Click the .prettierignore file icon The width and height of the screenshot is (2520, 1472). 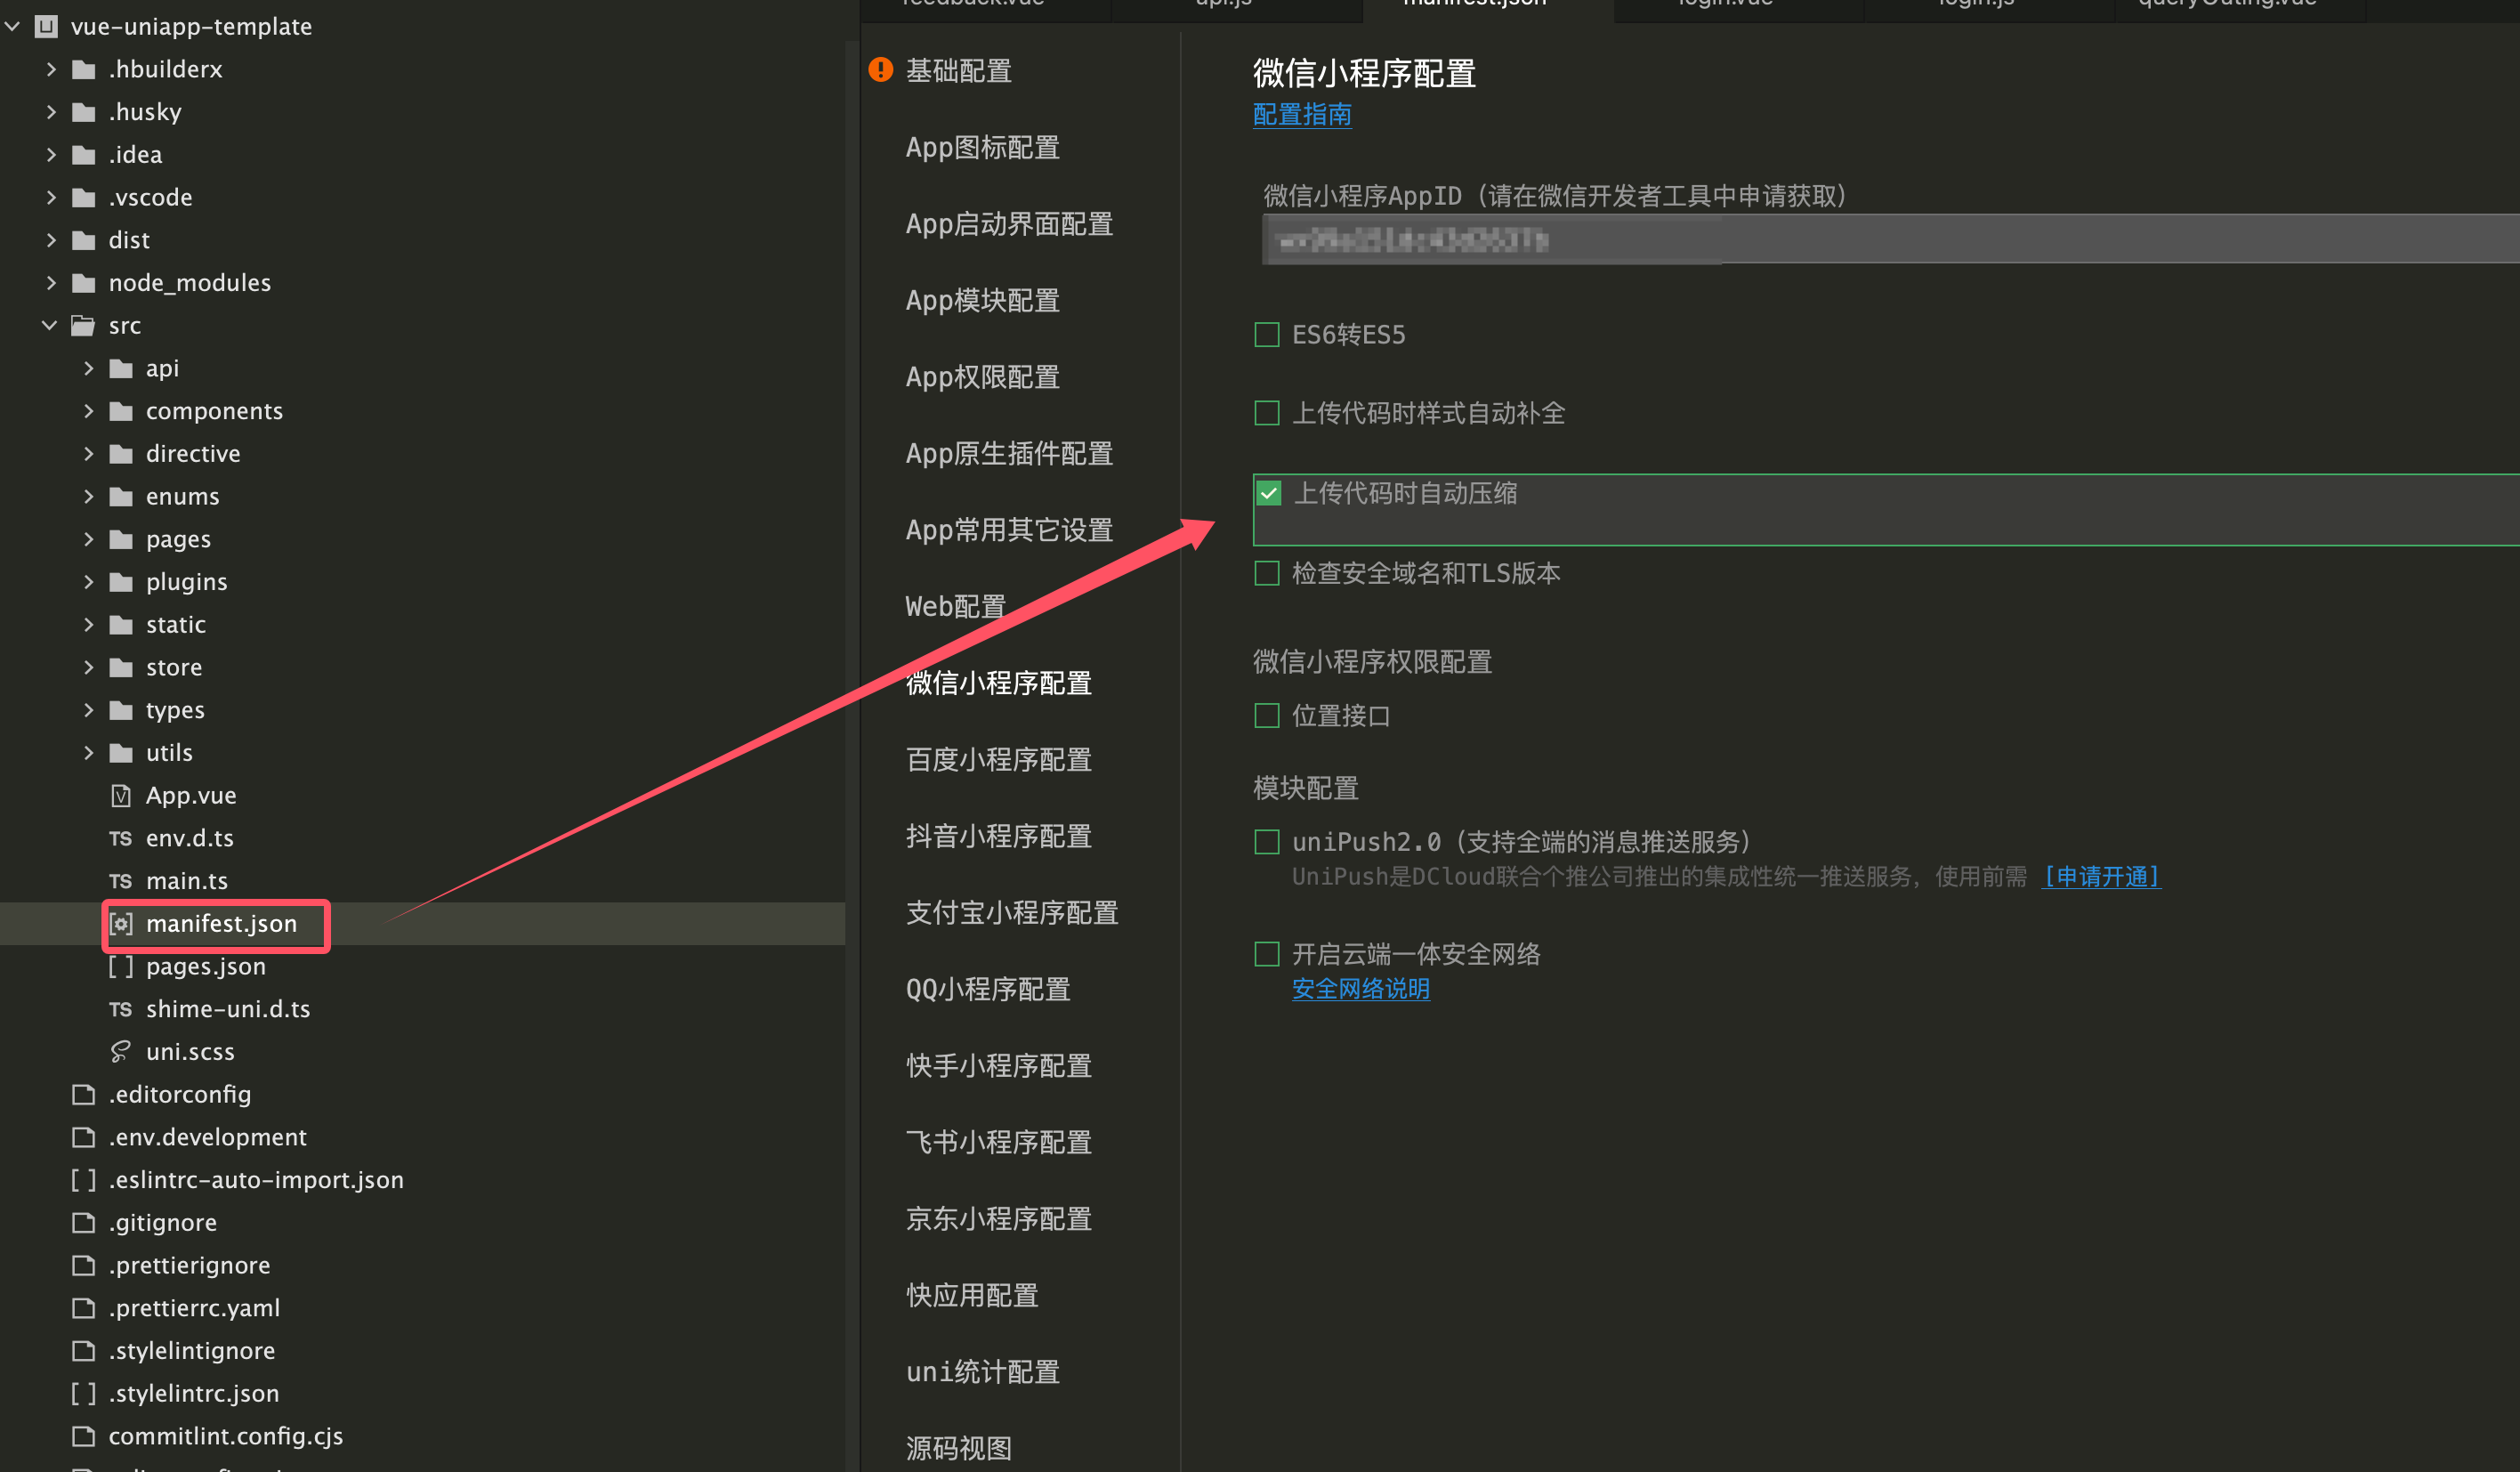pyautogui.click(x=84, y=1266)
